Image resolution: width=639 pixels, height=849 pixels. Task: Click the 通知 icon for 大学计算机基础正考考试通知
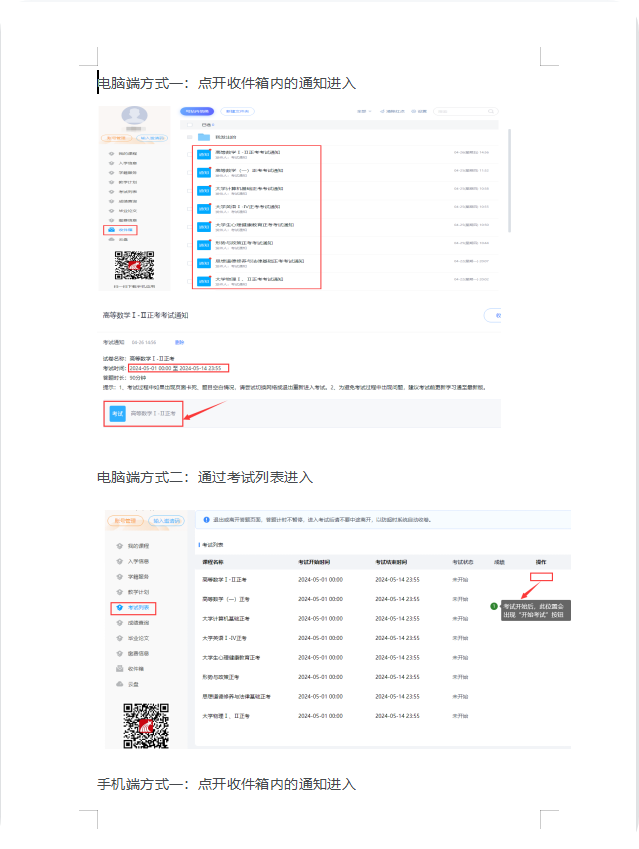[x=204, y=190]
